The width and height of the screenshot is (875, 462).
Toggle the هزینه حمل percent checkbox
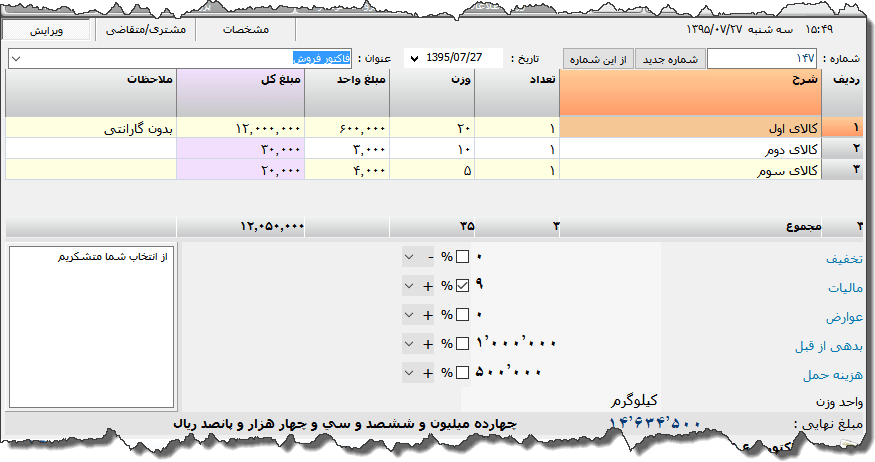[x=462, y=373]
